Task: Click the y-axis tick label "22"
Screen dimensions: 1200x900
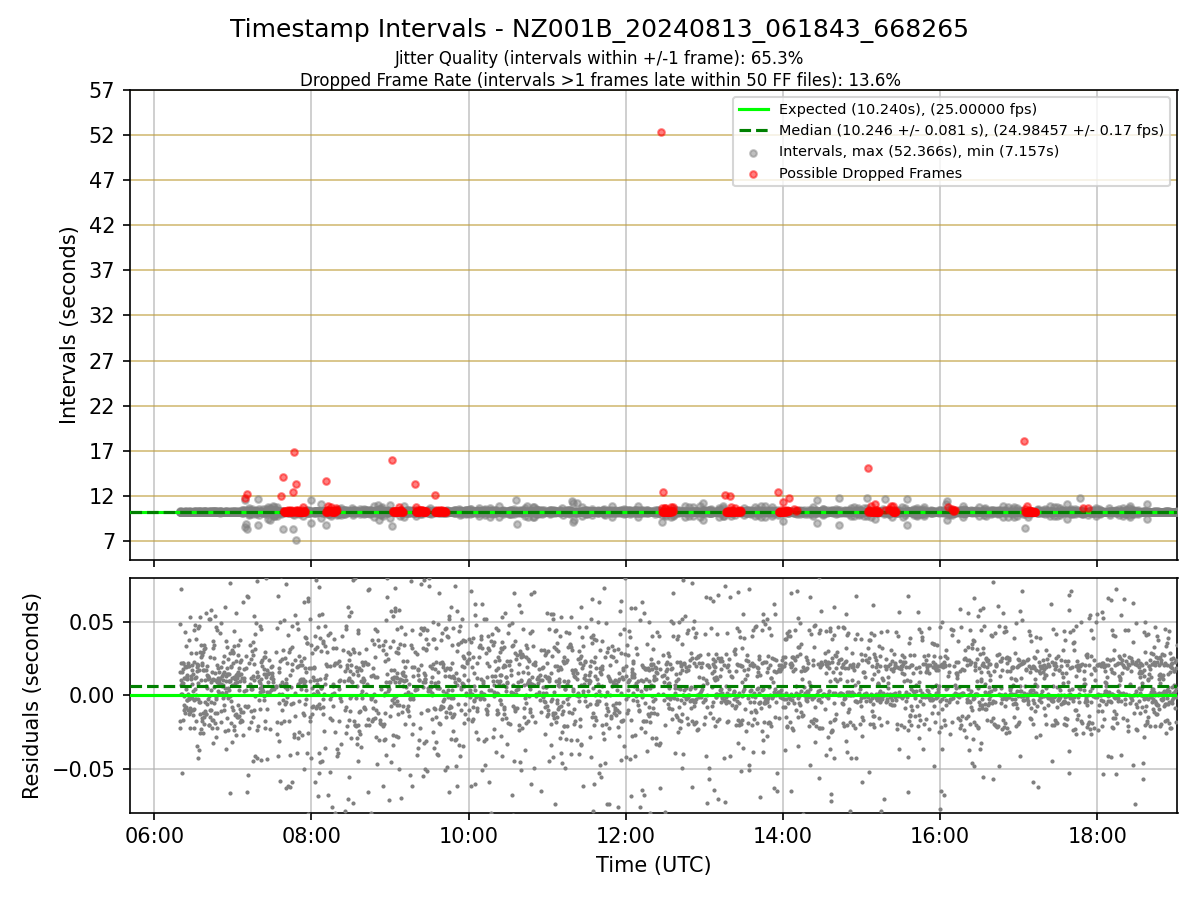Action: [x=104, y=406]
